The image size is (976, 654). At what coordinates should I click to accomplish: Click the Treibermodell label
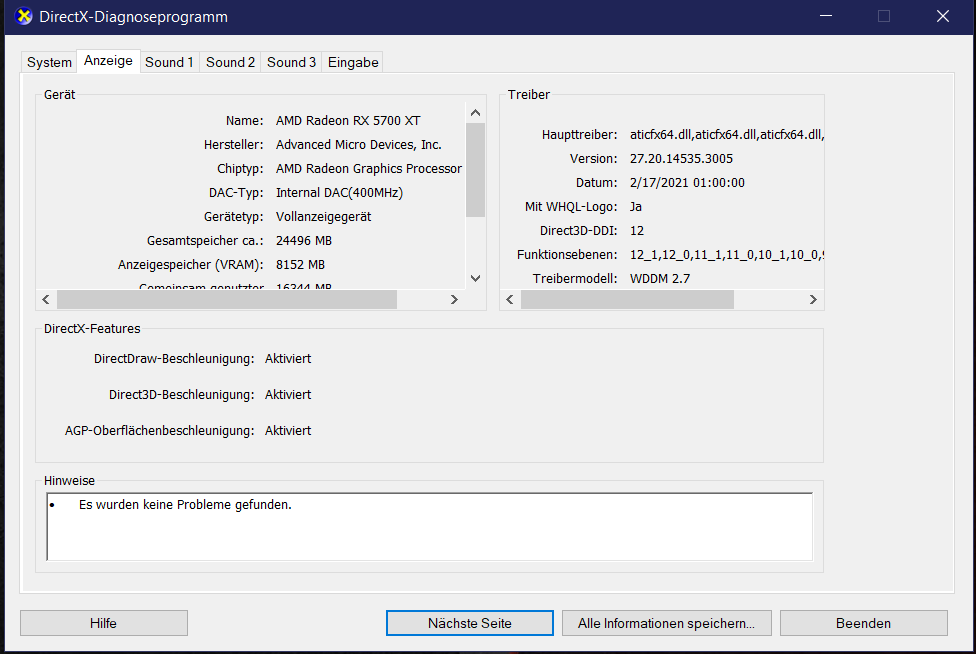575,279
